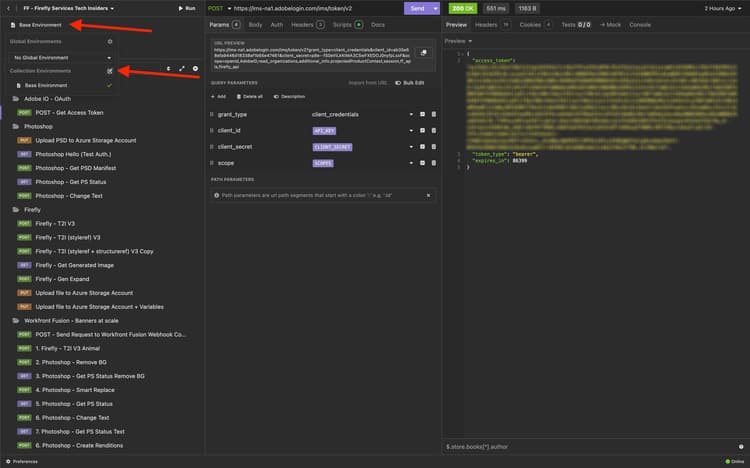Viewport: 750px width, 468px height.
Task: Open the dropdown arrow beside Send
Action: (435, 9)
